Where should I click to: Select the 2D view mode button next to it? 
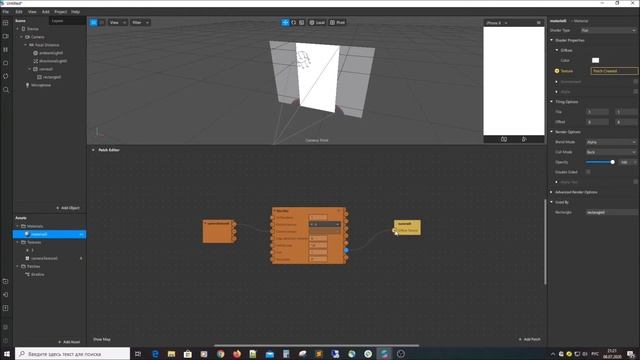click(102, 22)
